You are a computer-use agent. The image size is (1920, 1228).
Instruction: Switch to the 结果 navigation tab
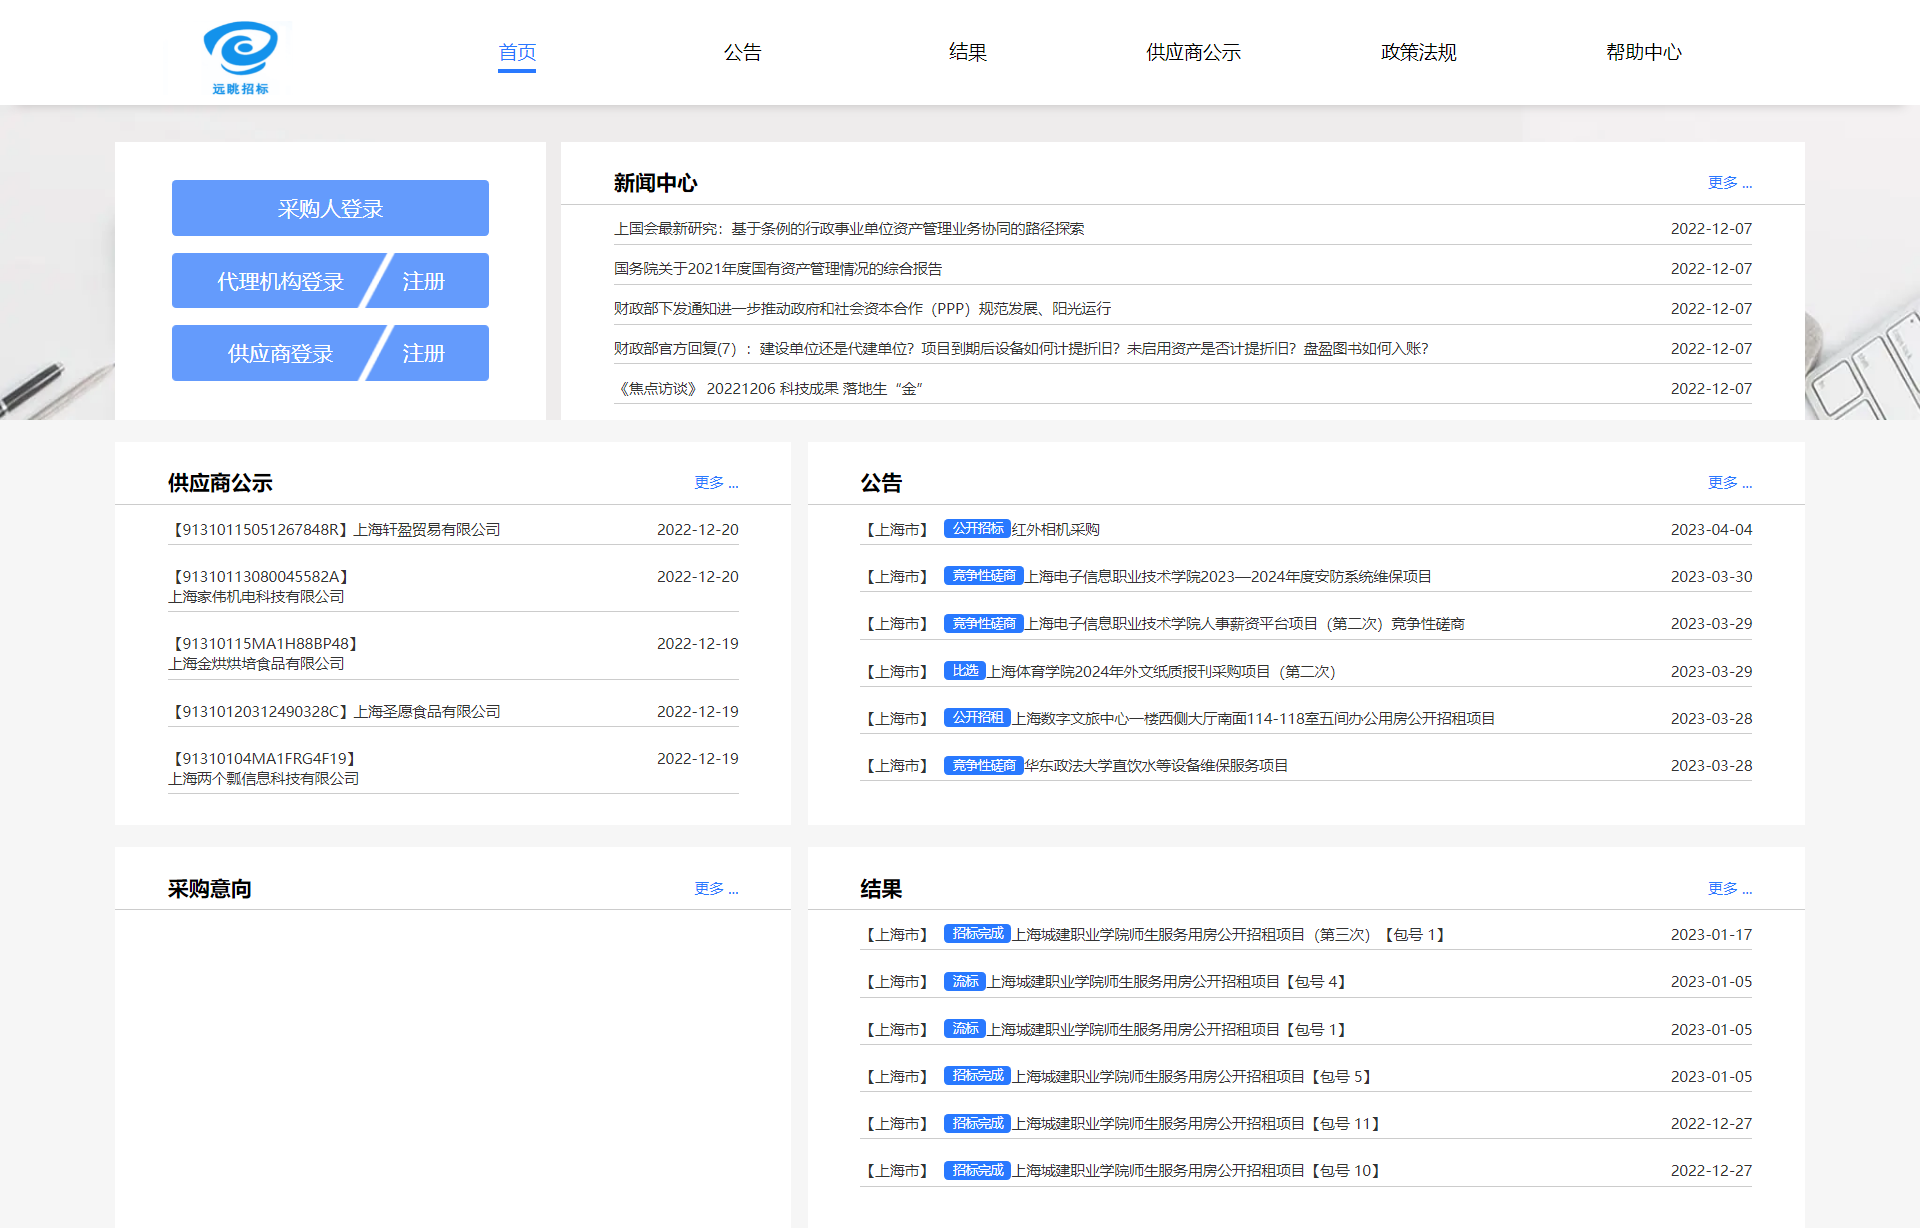tap(967, 52)
